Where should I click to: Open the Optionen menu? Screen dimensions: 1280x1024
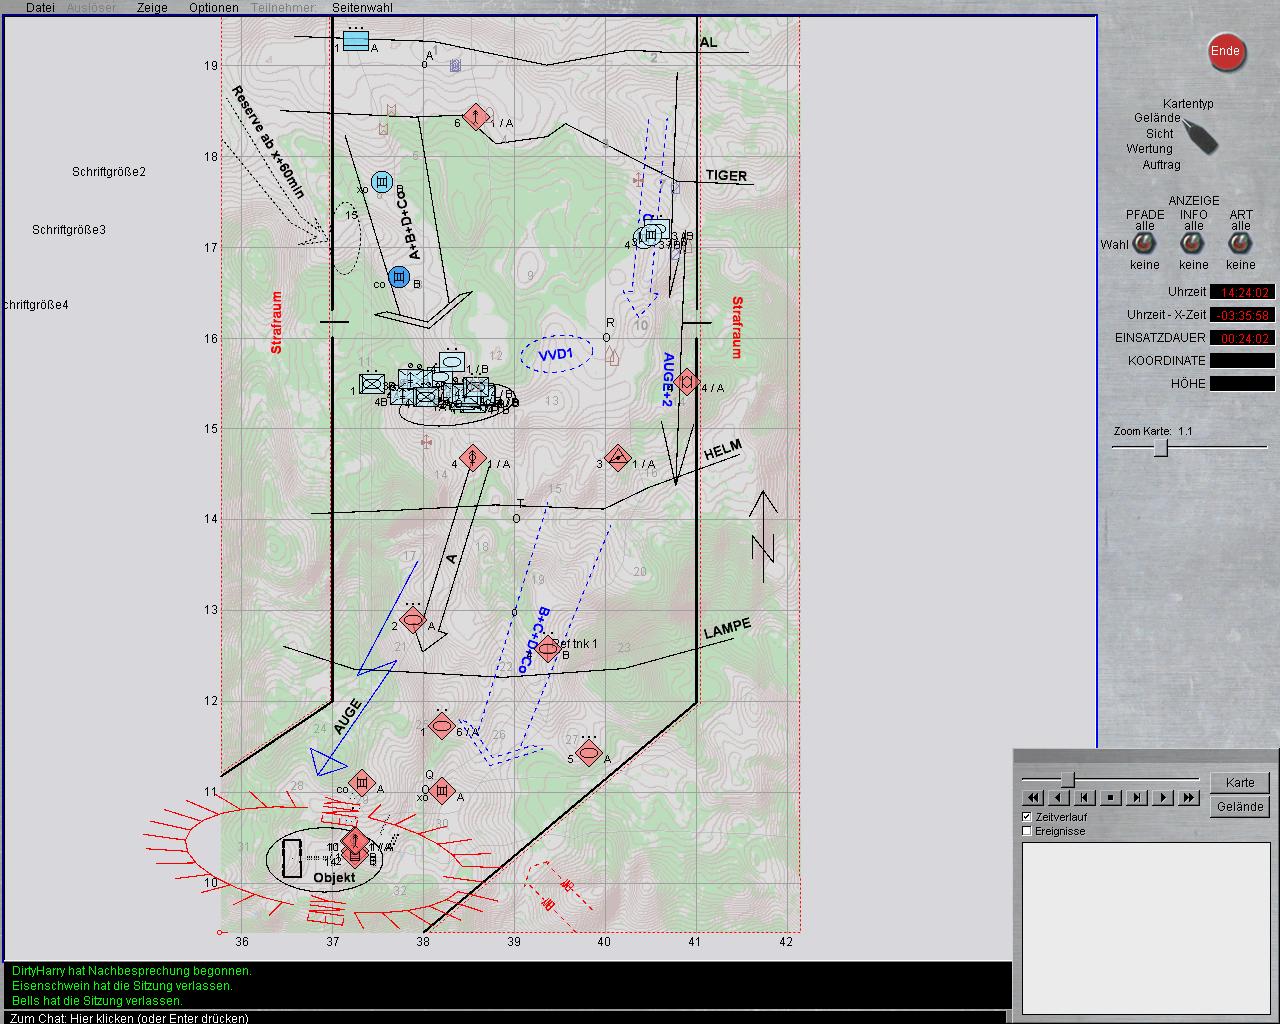coord(213,8)
